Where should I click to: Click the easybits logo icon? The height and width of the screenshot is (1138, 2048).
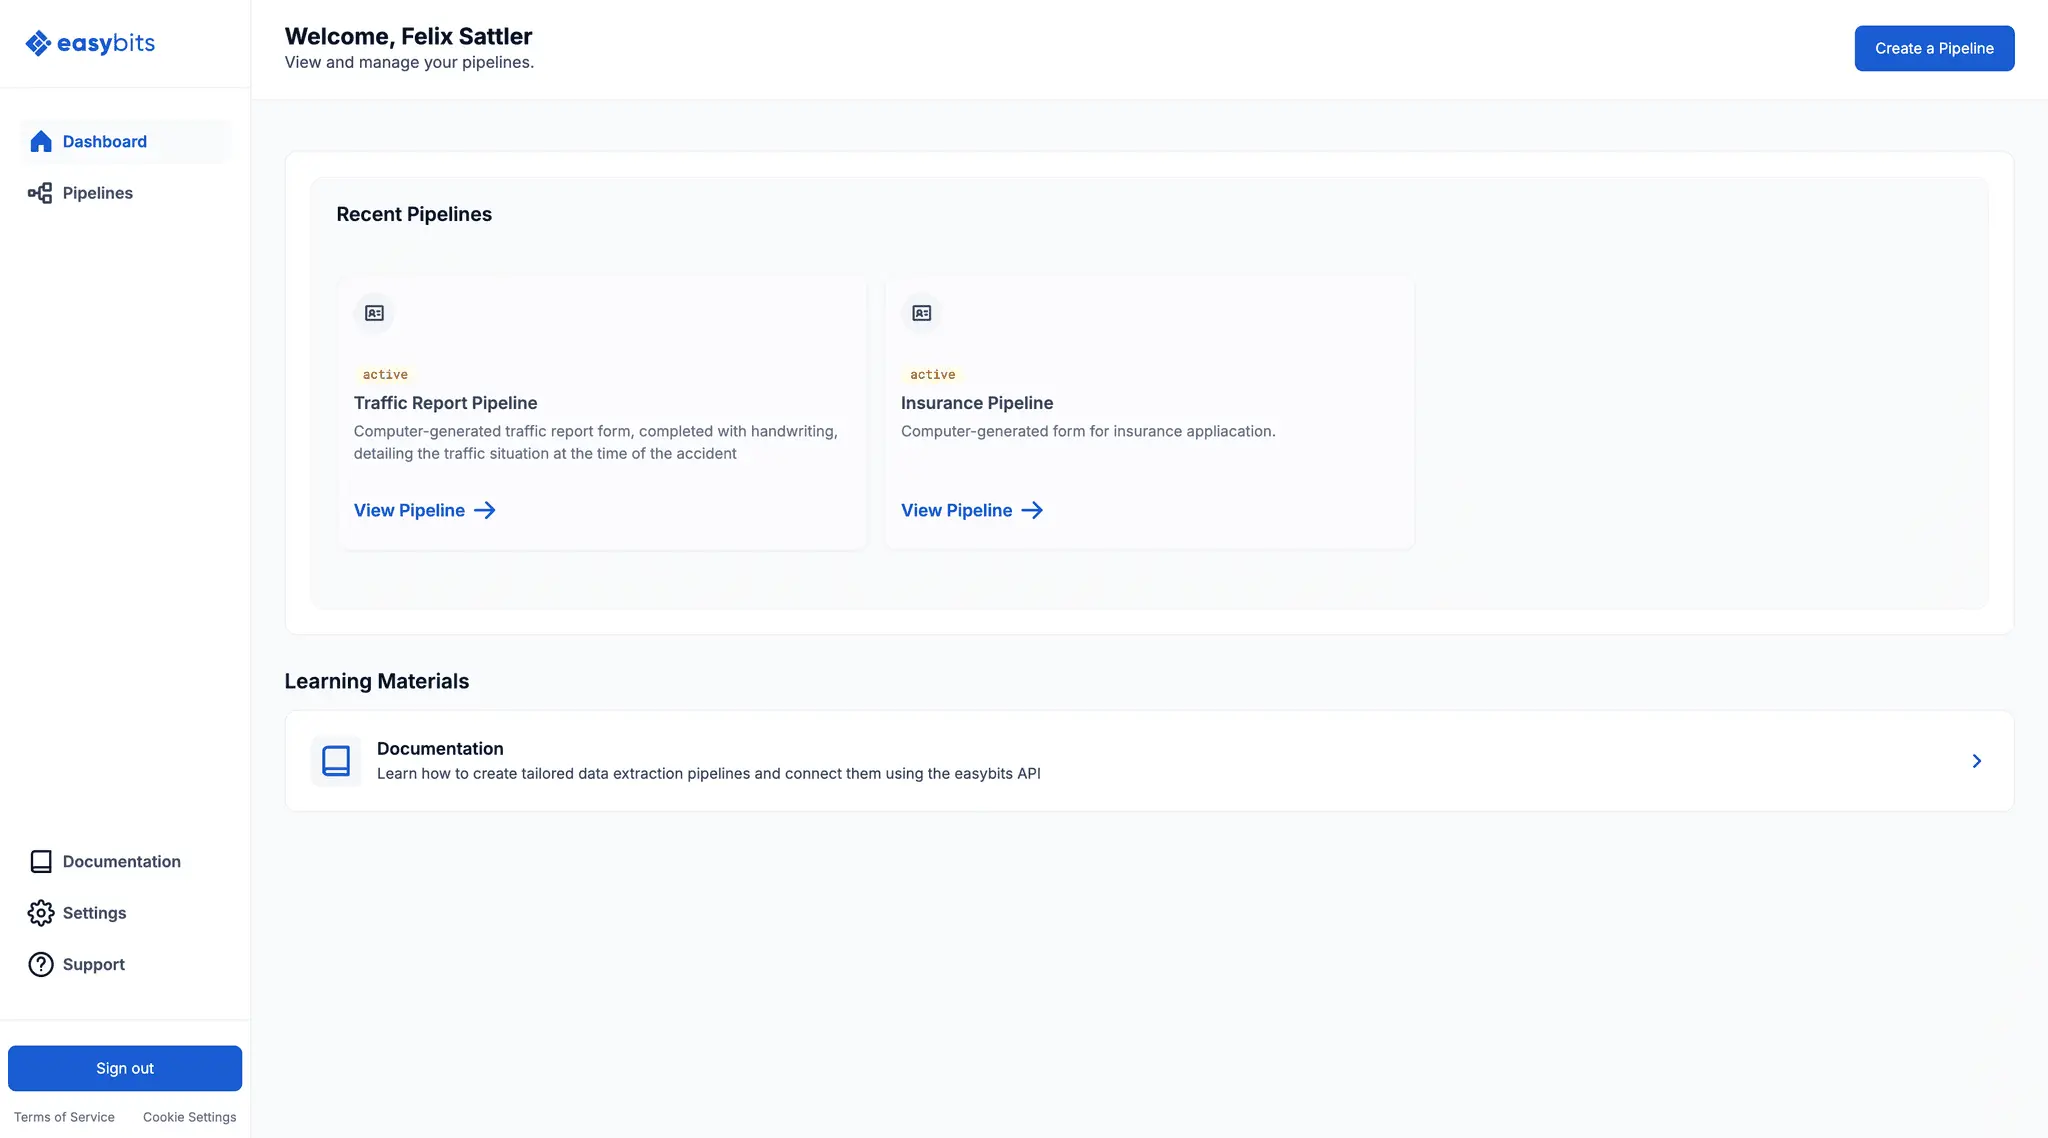[x=38, y=43]
